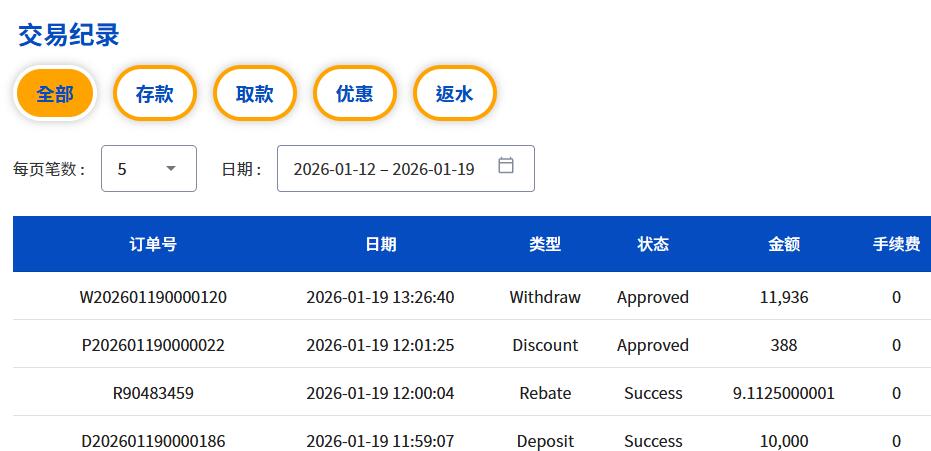Select order W202601190000120
This screenshot has height=451, width=931.
point(153,297)
